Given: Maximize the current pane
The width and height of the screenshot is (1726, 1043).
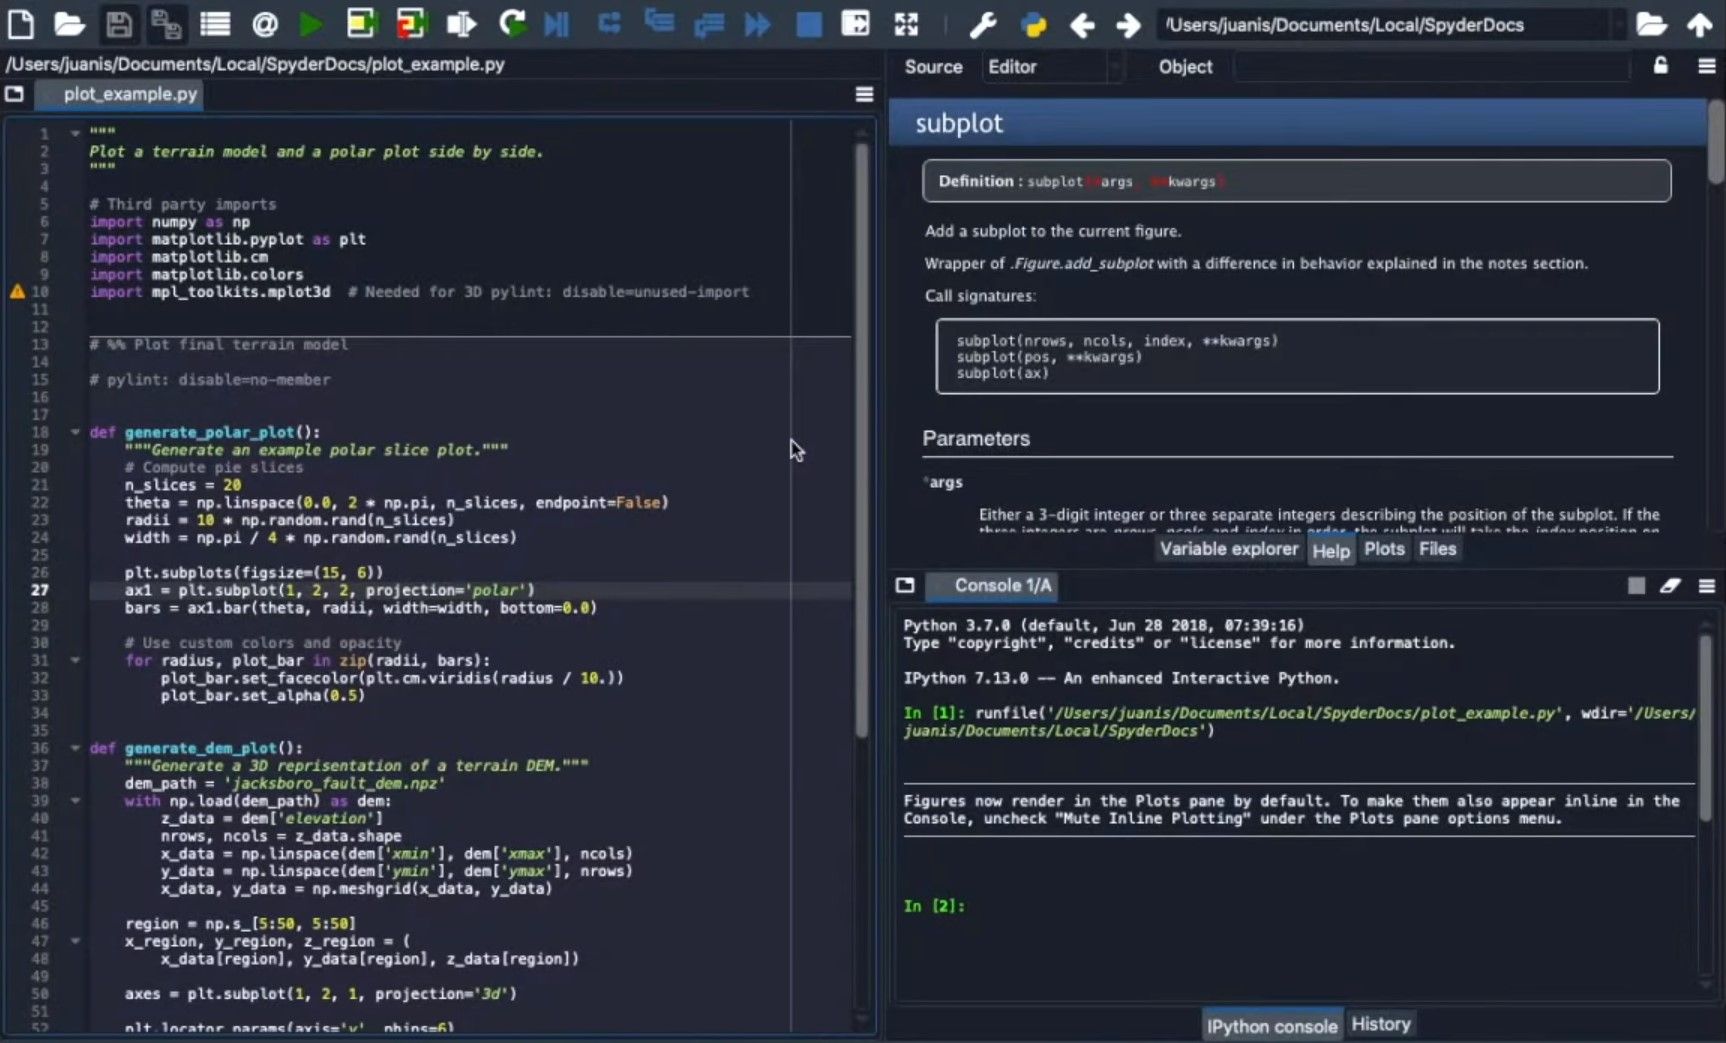Looking at the screenshot, I should click(856, 23).
